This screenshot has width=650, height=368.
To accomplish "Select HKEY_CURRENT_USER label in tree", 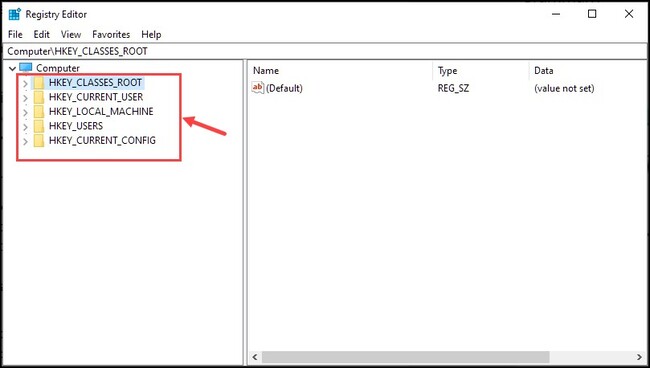I will tap(96, 97).
